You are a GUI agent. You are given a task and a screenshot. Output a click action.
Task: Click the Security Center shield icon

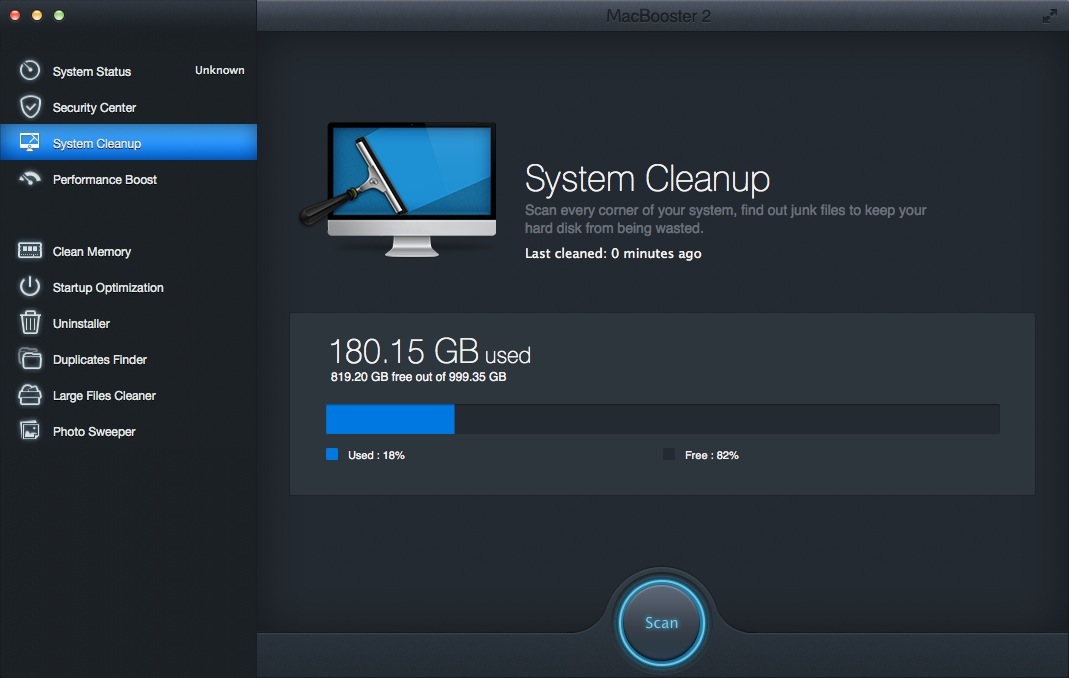coord(30,107)
